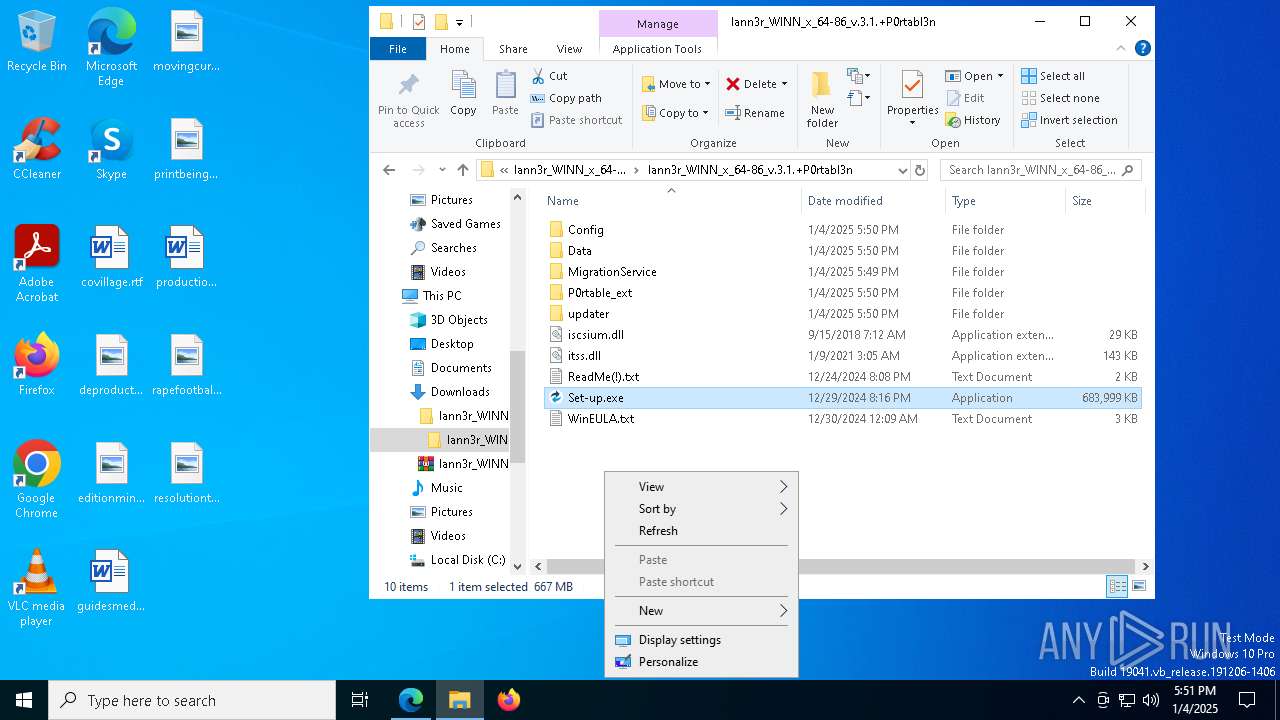Click Copy path in Clipboard group
Viewport: 1280px width, 720px height.
point(566,98)
